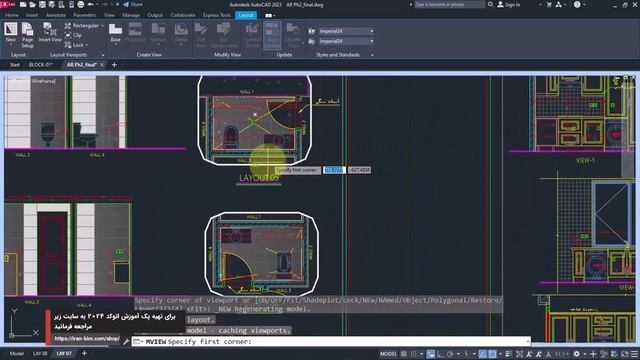640x360 pixels.
Task: Toggle snap mode in status bar
Action: point(413,354)
